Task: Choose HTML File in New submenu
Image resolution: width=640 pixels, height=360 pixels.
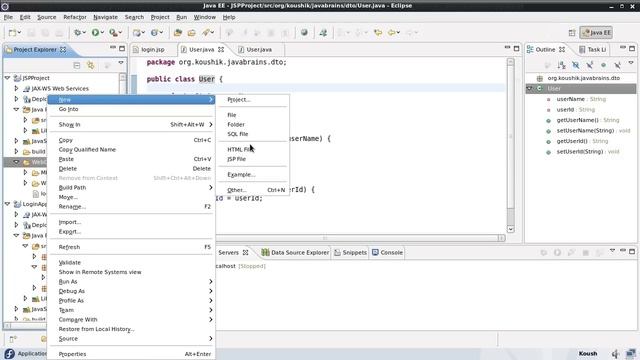Action: [x=252, y=149]
